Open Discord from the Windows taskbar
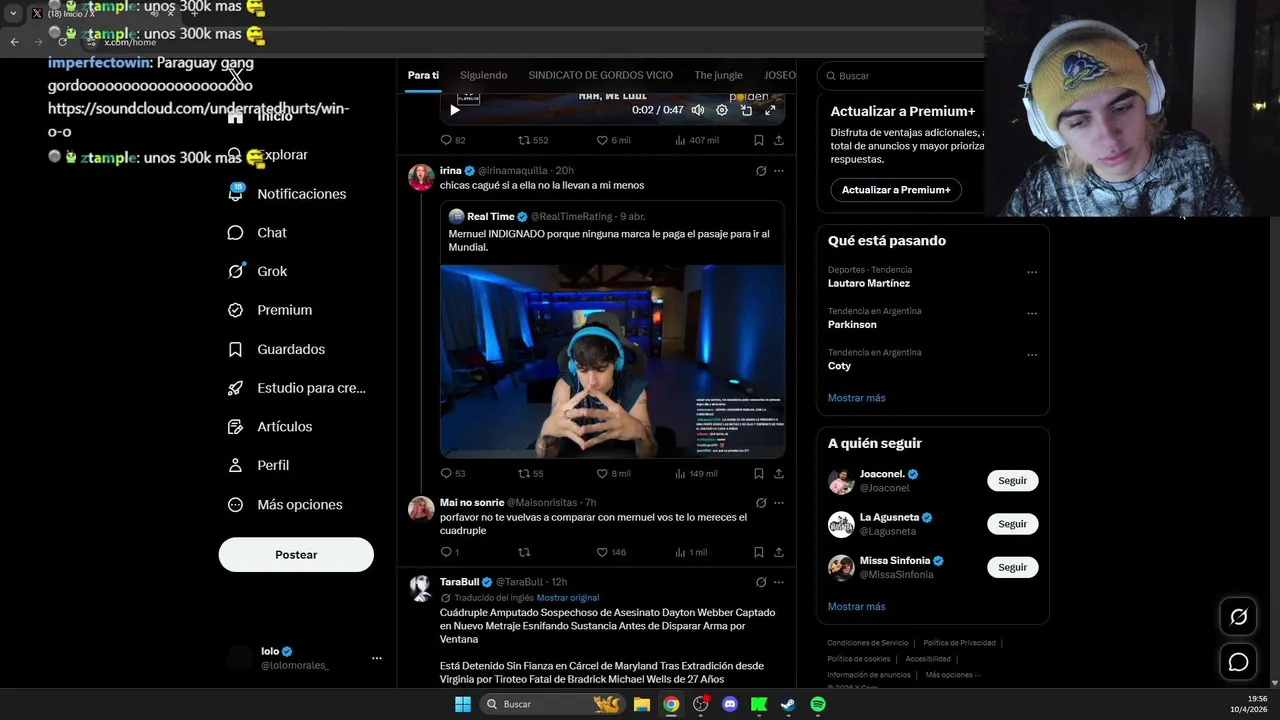The height and width of the screenshot is (720, 1280). pos(730,704)
